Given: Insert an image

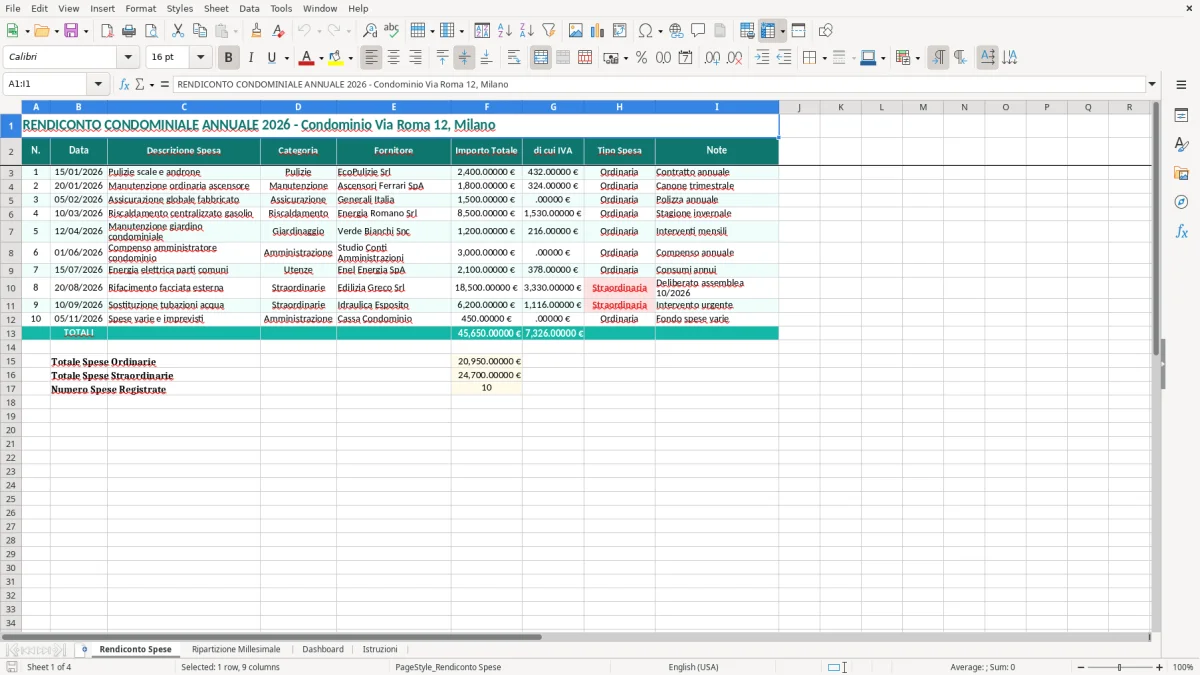Looking at the screenshot, I should point(575,31).
